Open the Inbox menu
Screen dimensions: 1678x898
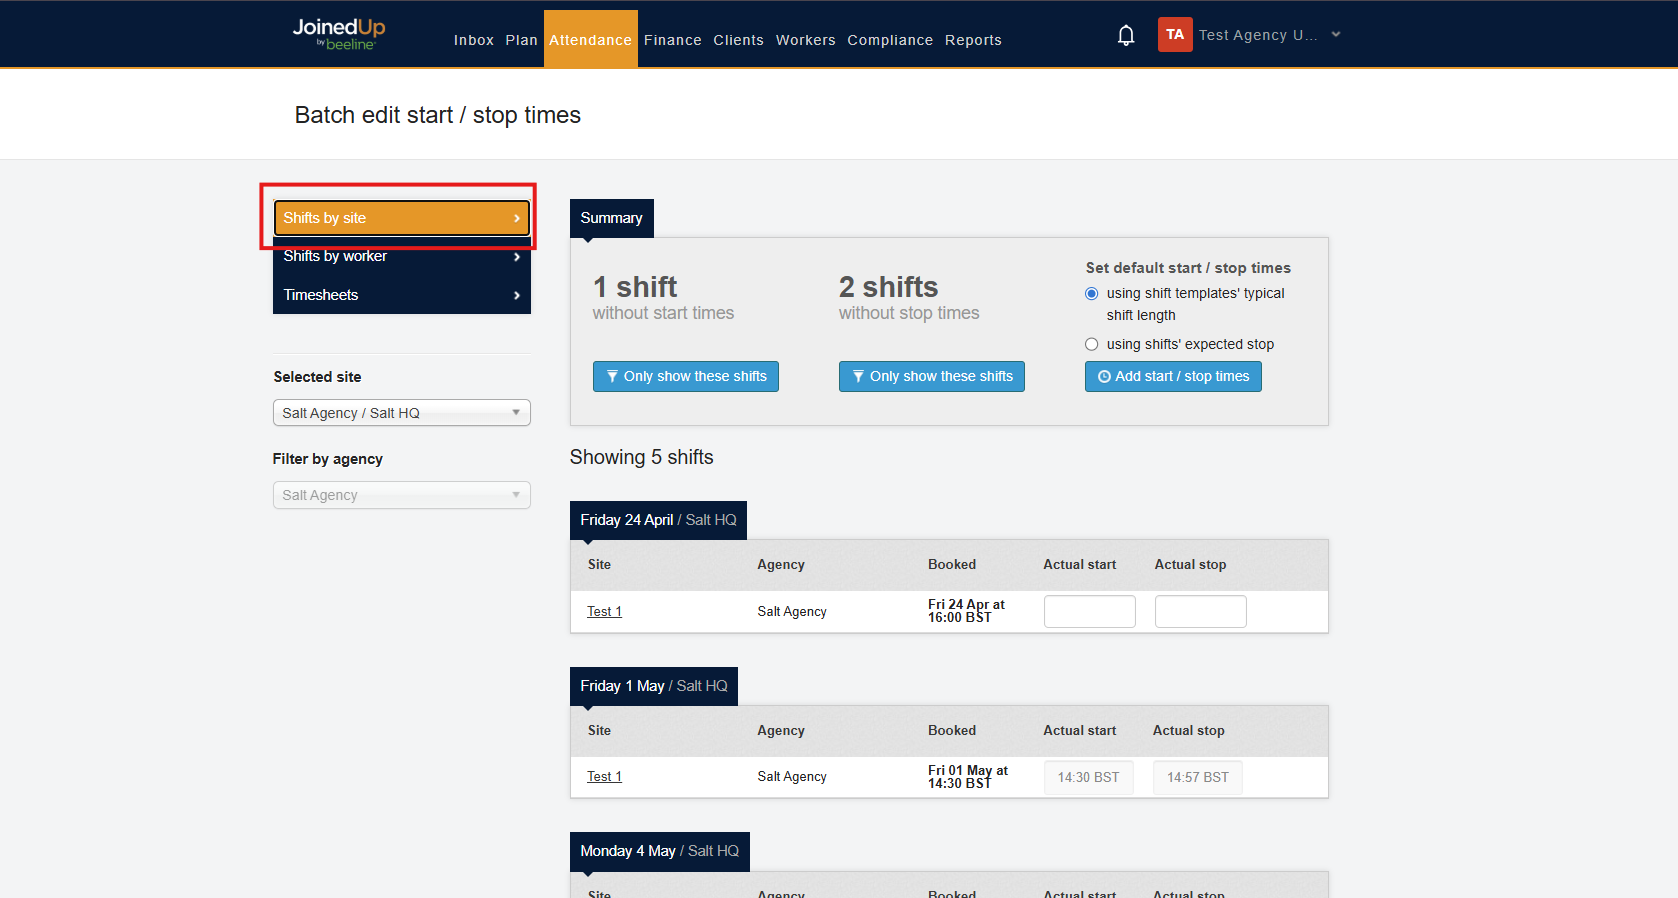pos(474,40)
